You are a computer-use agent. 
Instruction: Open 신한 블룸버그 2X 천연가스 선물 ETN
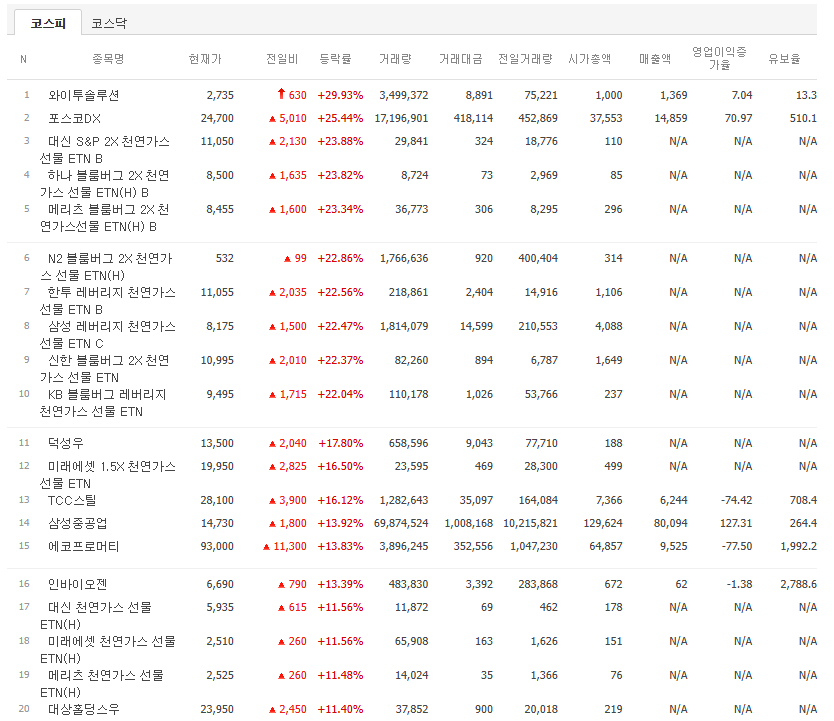tap(105, 369)
